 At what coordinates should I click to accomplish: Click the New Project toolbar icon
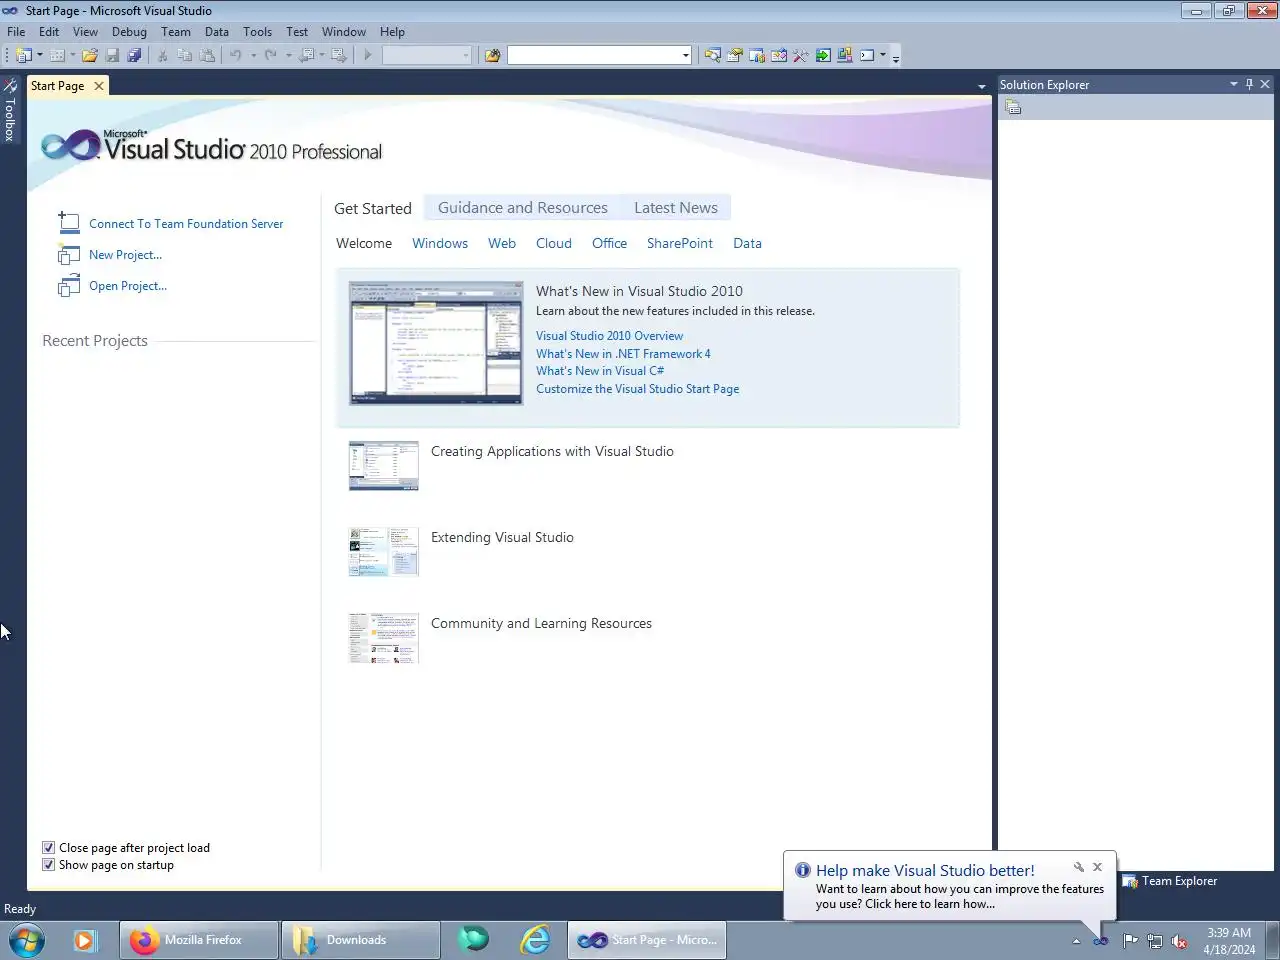tap(23, 55)
